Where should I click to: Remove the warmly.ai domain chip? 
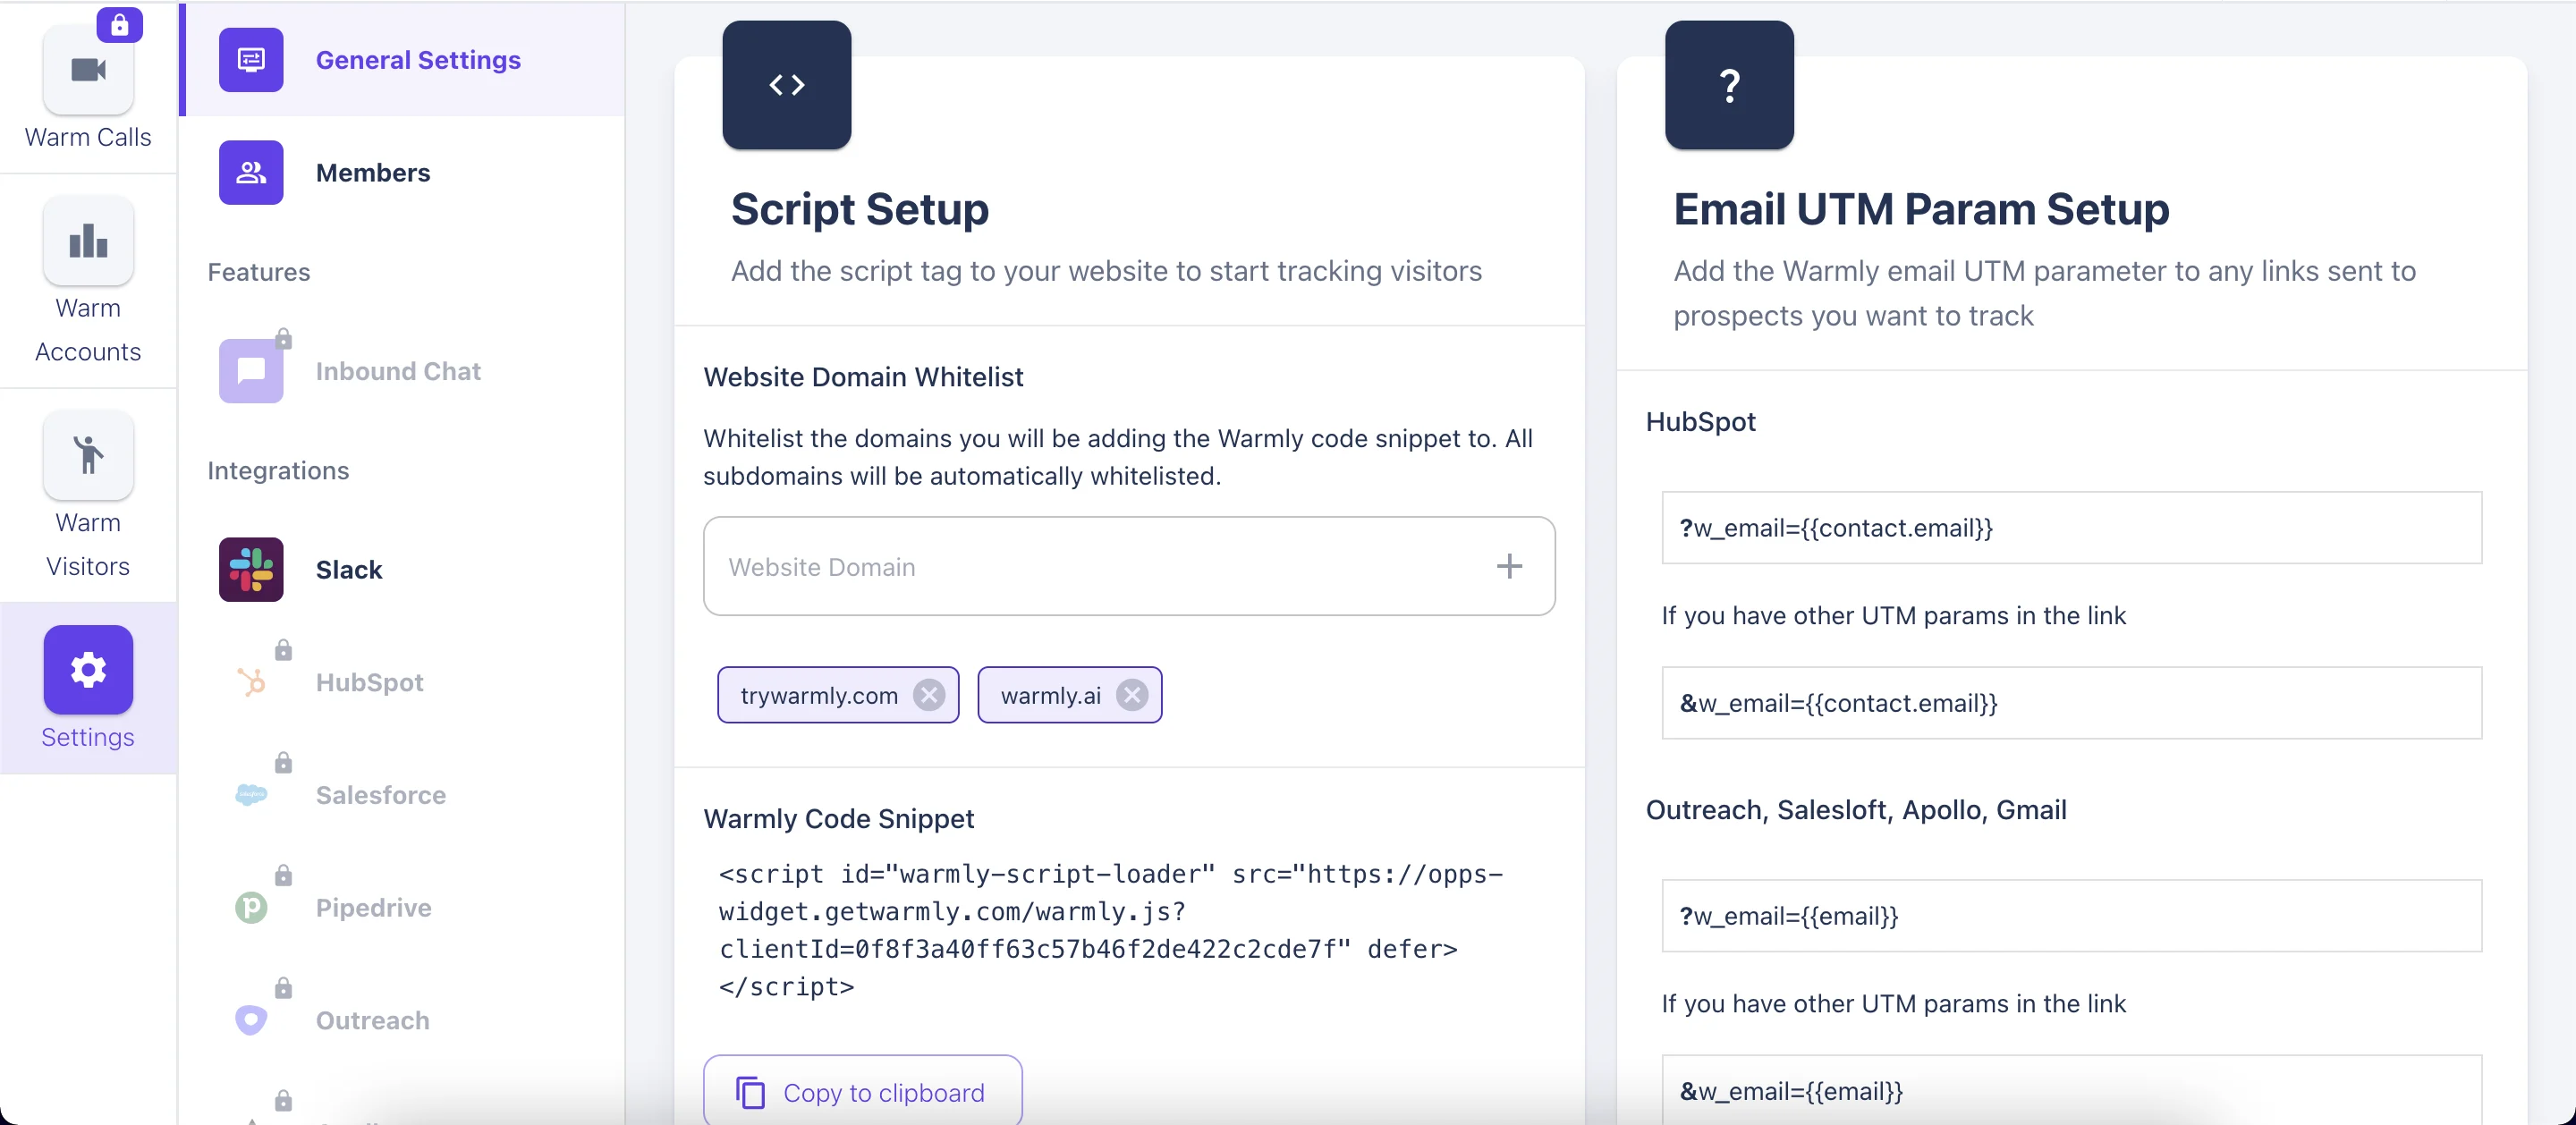(x=1131, y=695)
